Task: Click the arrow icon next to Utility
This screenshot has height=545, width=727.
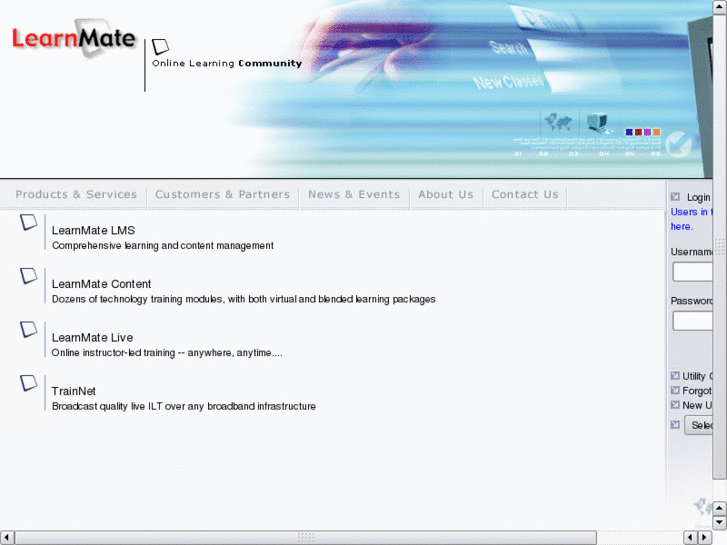Action: (675, 376)
